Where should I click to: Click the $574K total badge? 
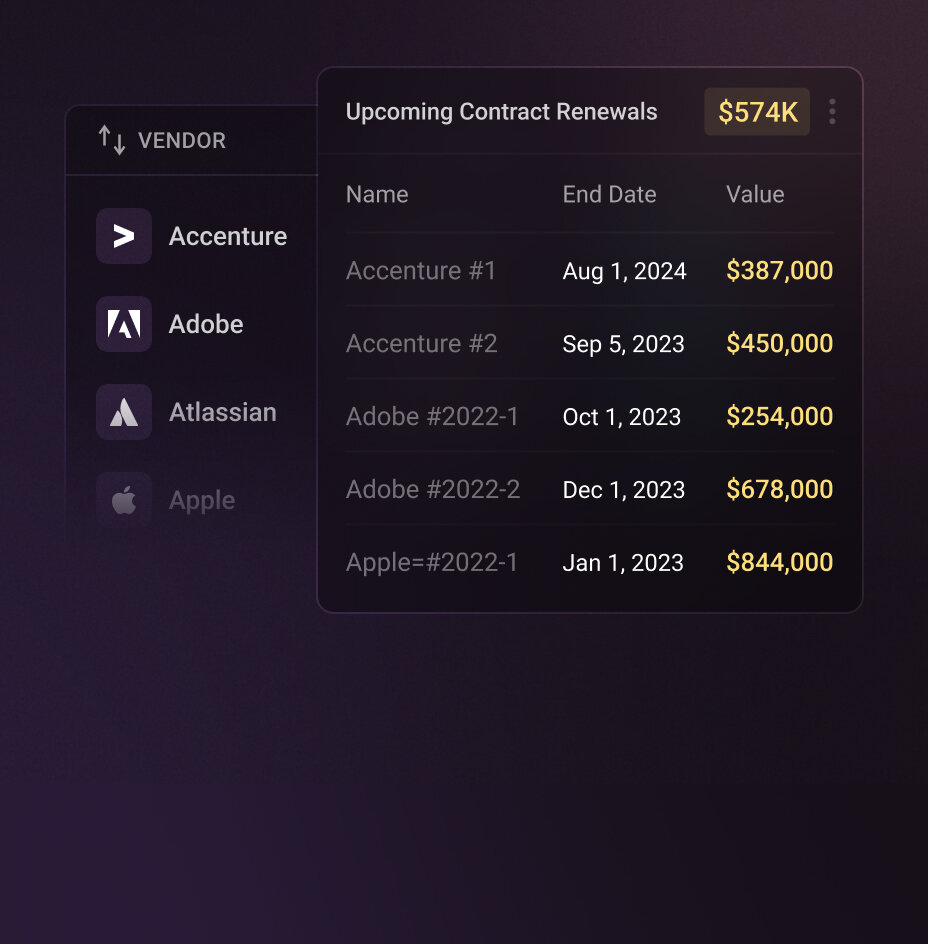tap(757, 112)
